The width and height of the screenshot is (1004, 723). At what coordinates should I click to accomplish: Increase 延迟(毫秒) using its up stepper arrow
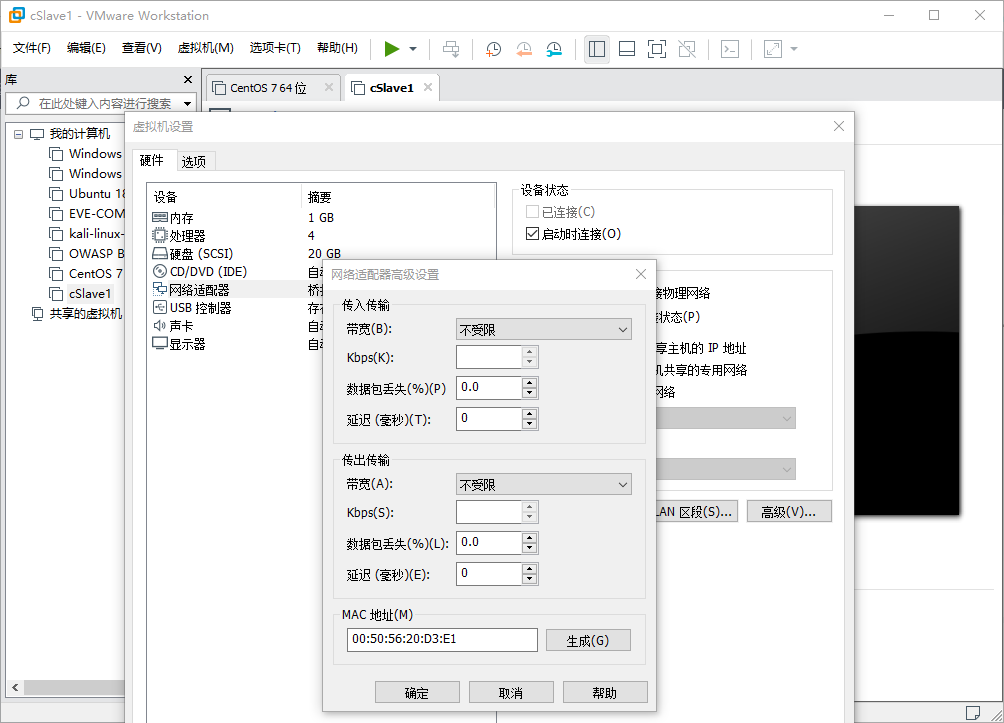[529, 414]
